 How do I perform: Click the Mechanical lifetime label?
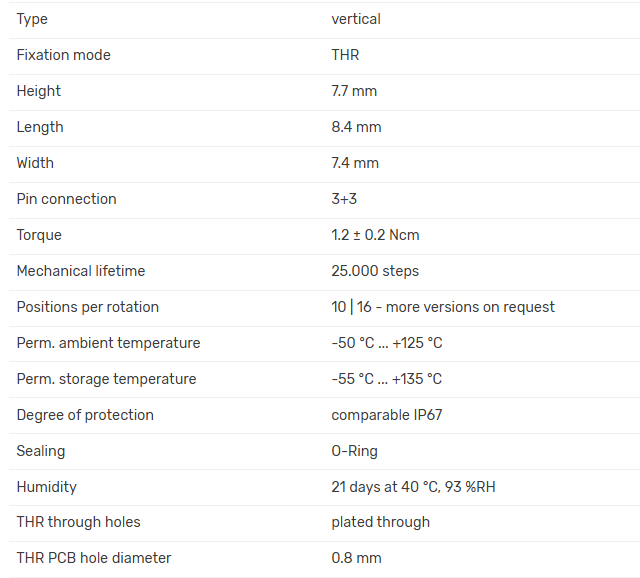81,271
